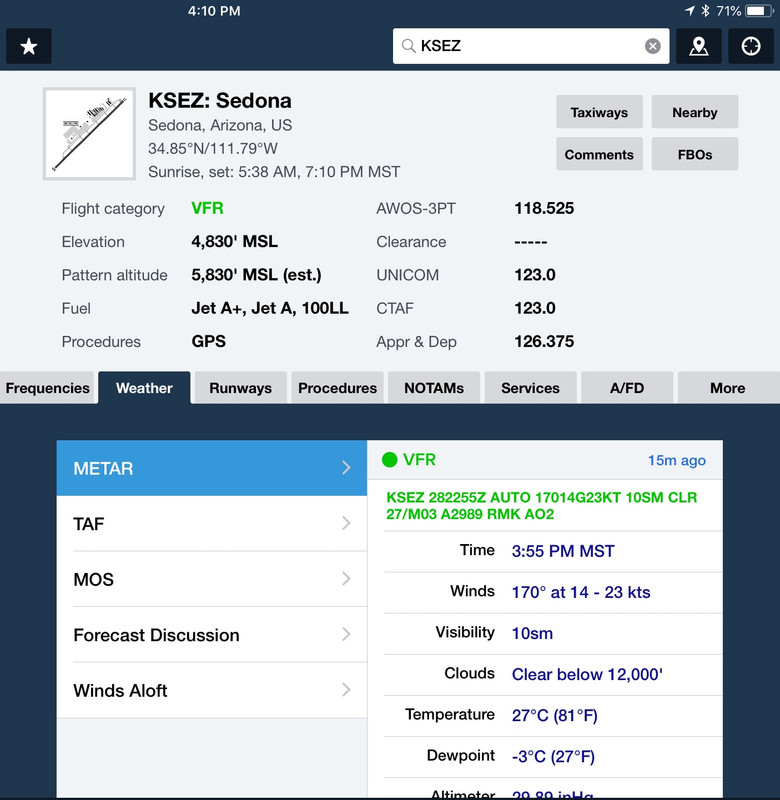The width and height of the screenshot is (780, 800).
Task: Tap the KSEZ: Sedona title
Action: [220, 101]
